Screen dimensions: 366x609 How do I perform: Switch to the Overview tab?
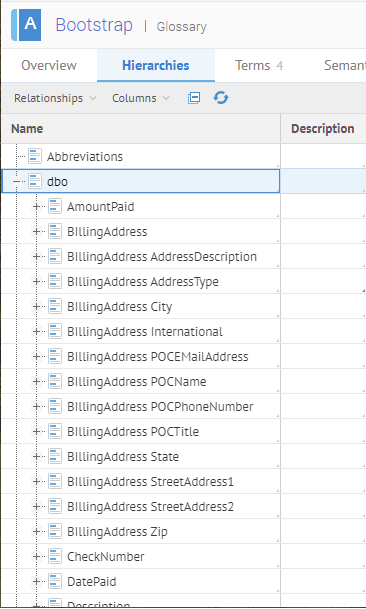coord(49,65)
